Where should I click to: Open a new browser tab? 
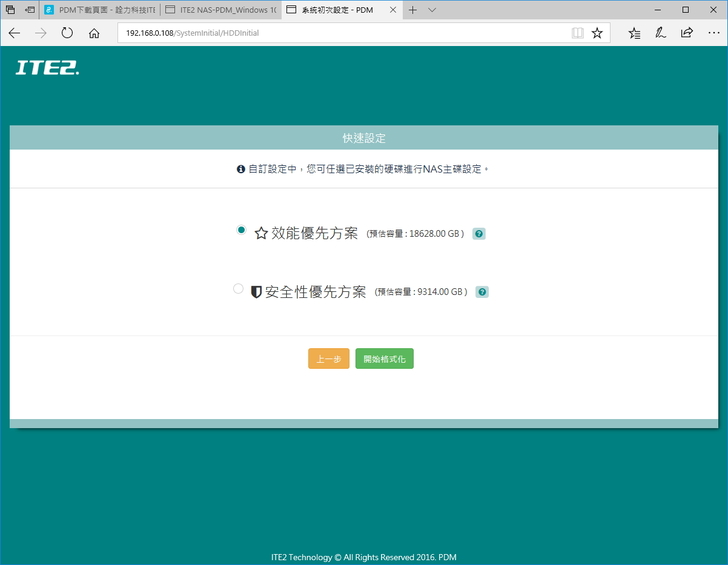tap(412, 10)
